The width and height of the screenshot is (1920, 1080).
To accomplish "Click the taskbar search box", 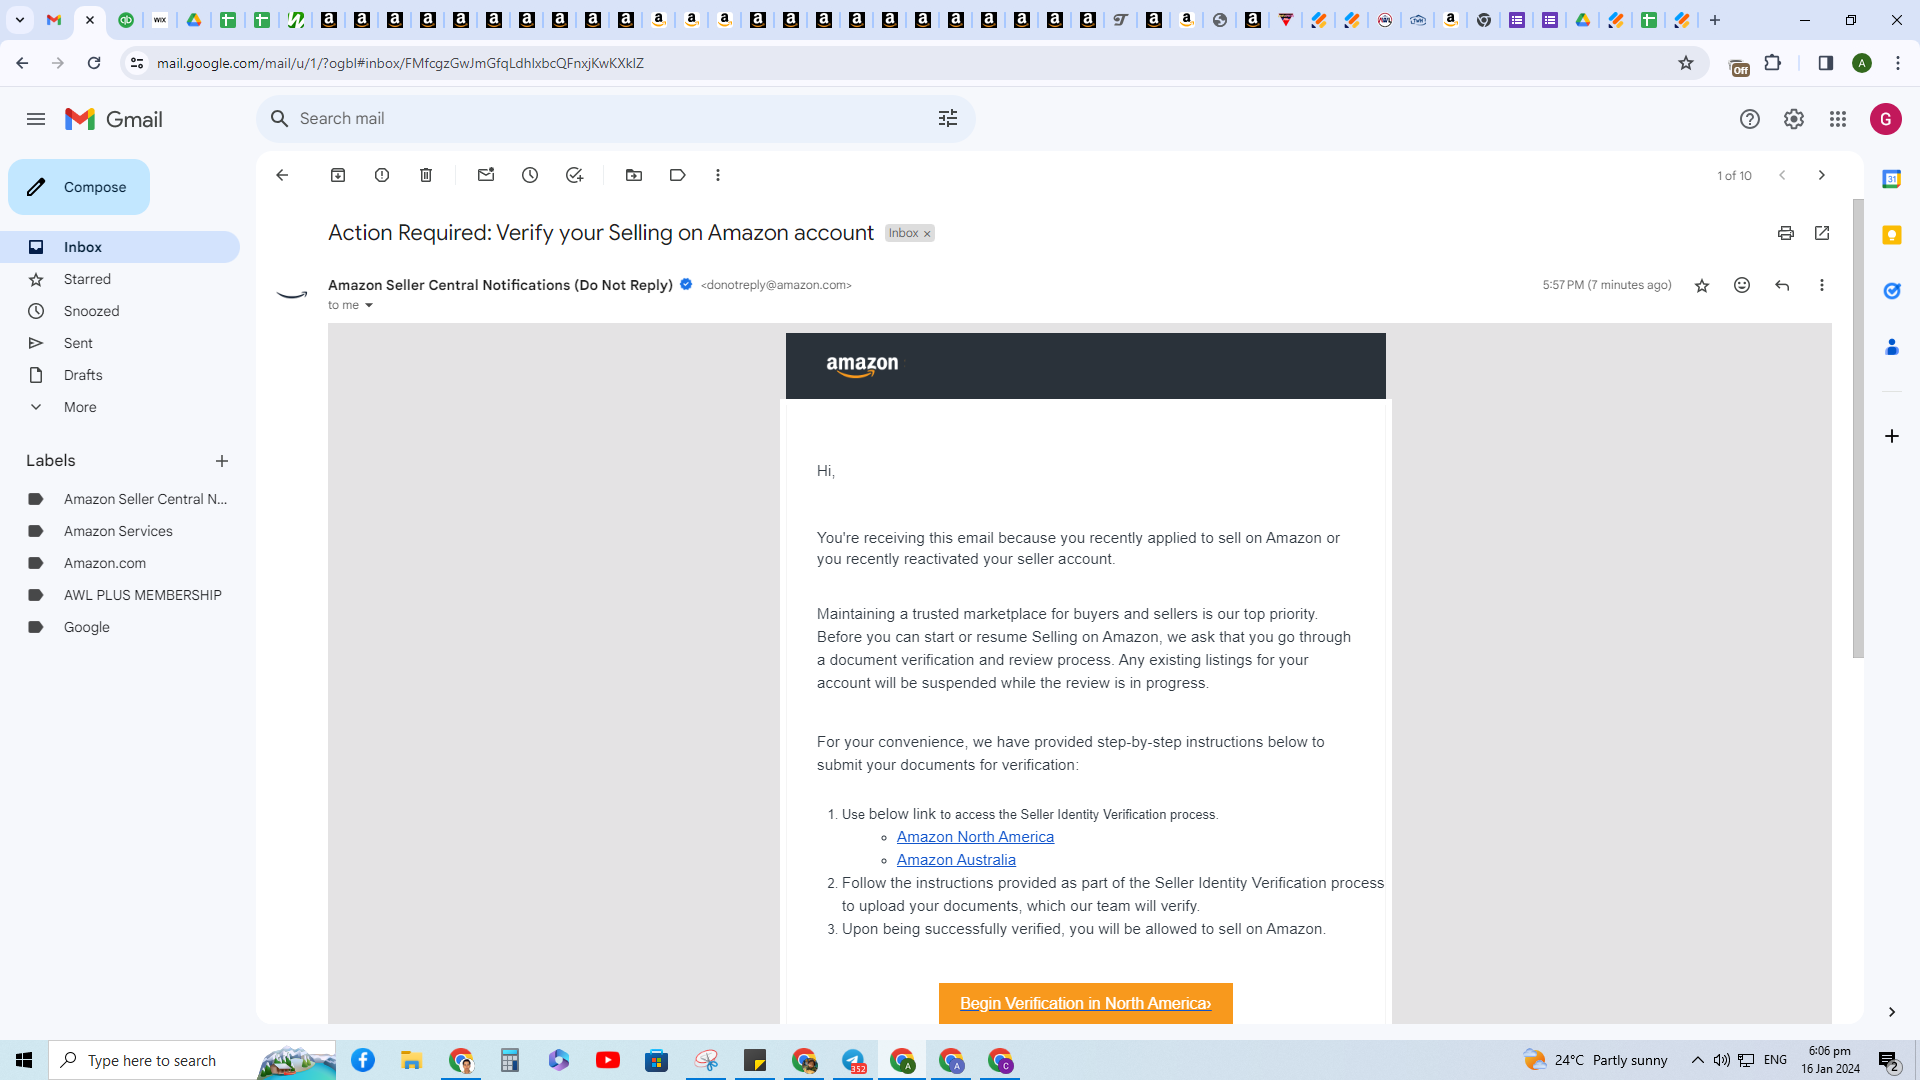I will coord(192,1060).
